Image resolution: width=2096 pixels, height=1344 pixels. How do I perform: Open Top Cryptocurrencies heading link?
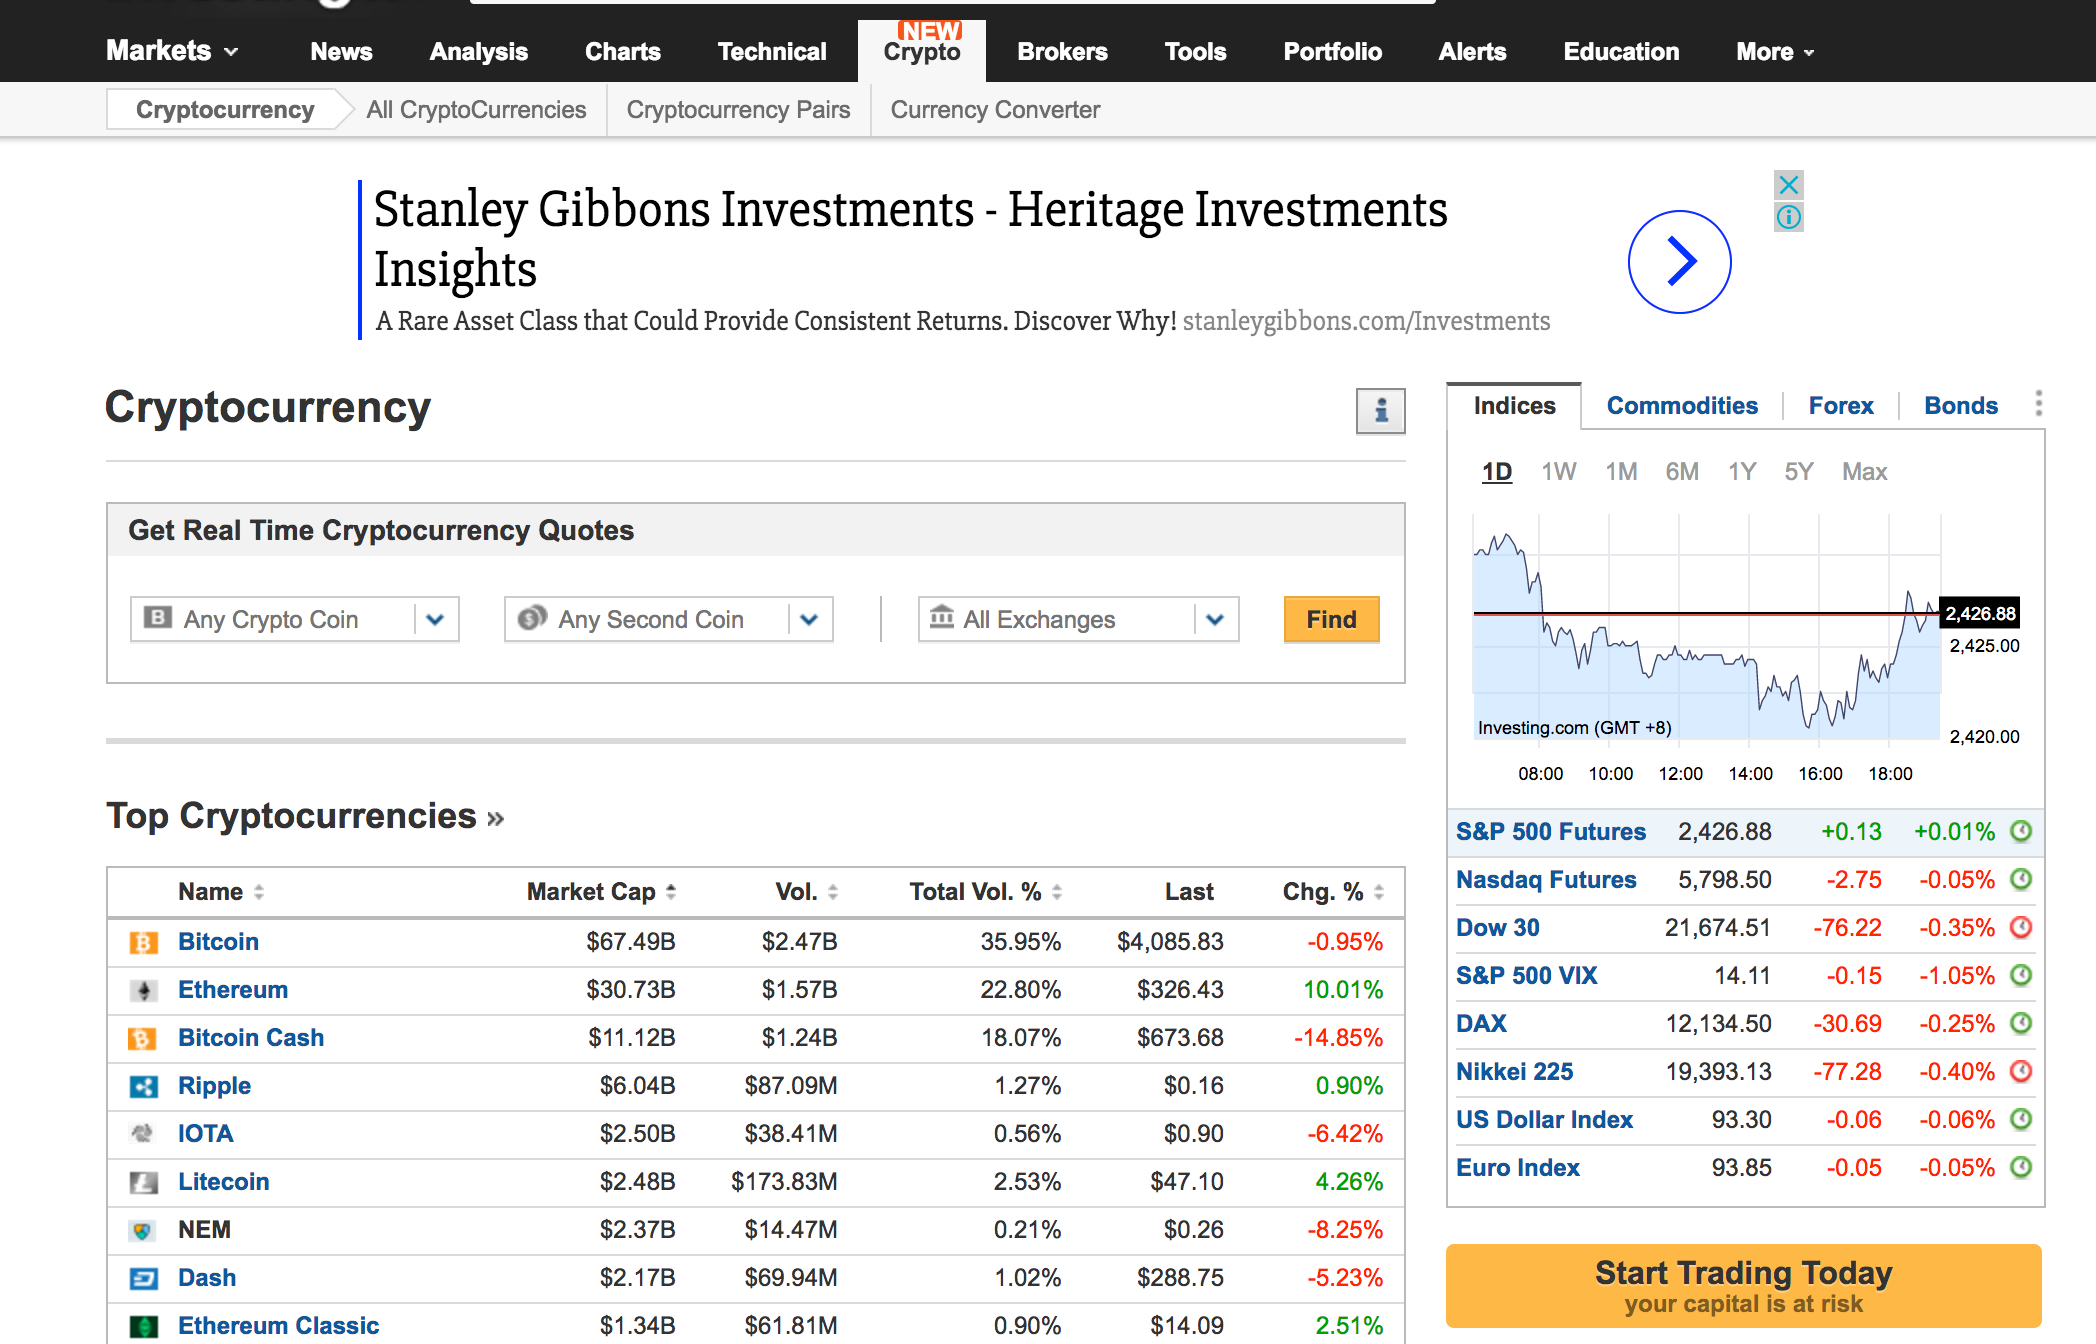(x=305, y=816)
